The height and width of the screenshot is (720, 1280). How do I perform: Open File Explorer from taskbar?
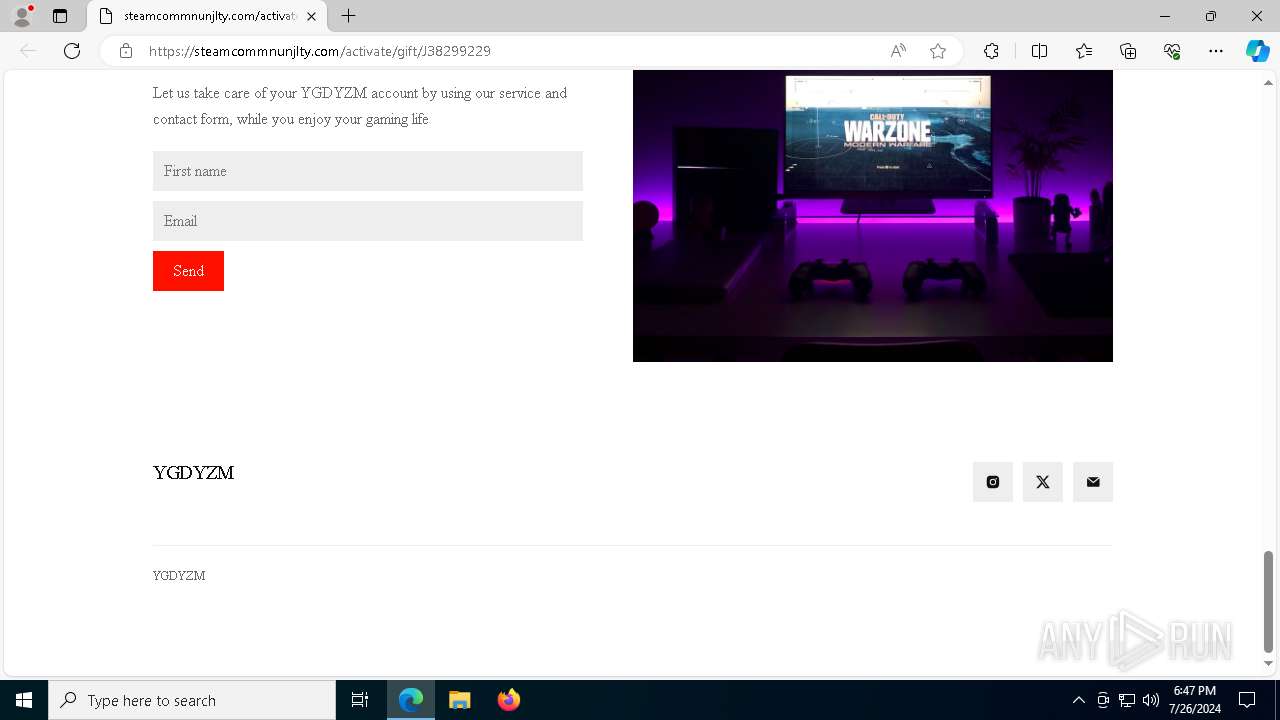(x=460, y=700)
